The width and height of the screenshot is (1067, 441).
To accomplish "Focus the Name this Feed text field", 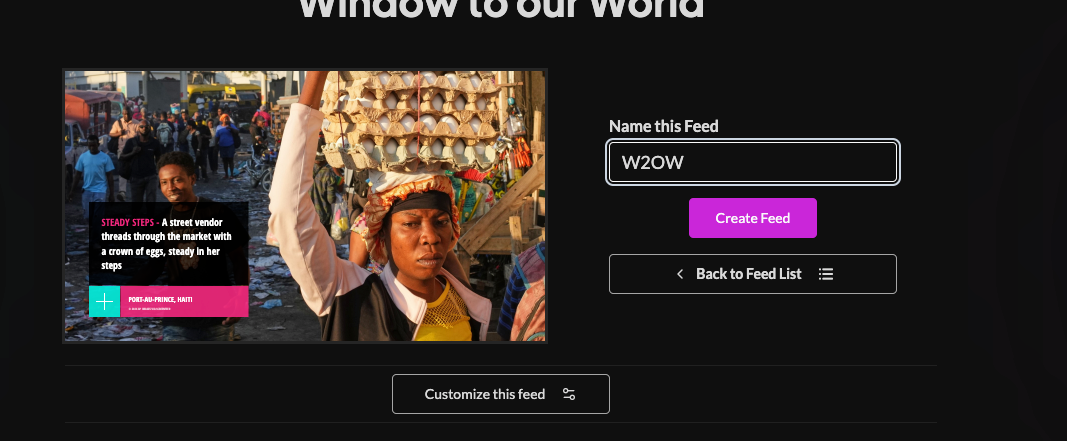I will click(753, 162).
